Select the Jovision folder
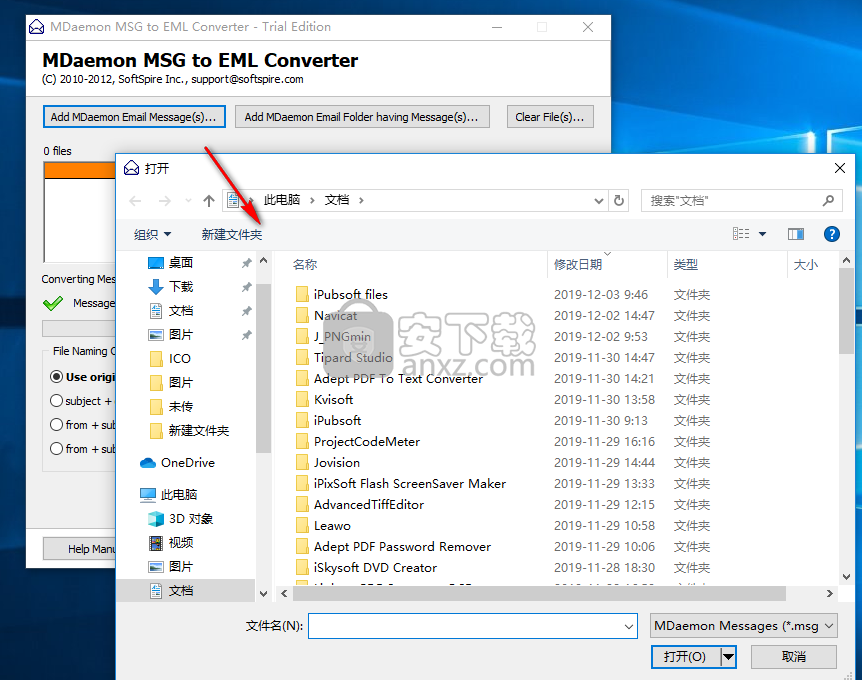Screen dimensions: 862x680 (336, 463)
